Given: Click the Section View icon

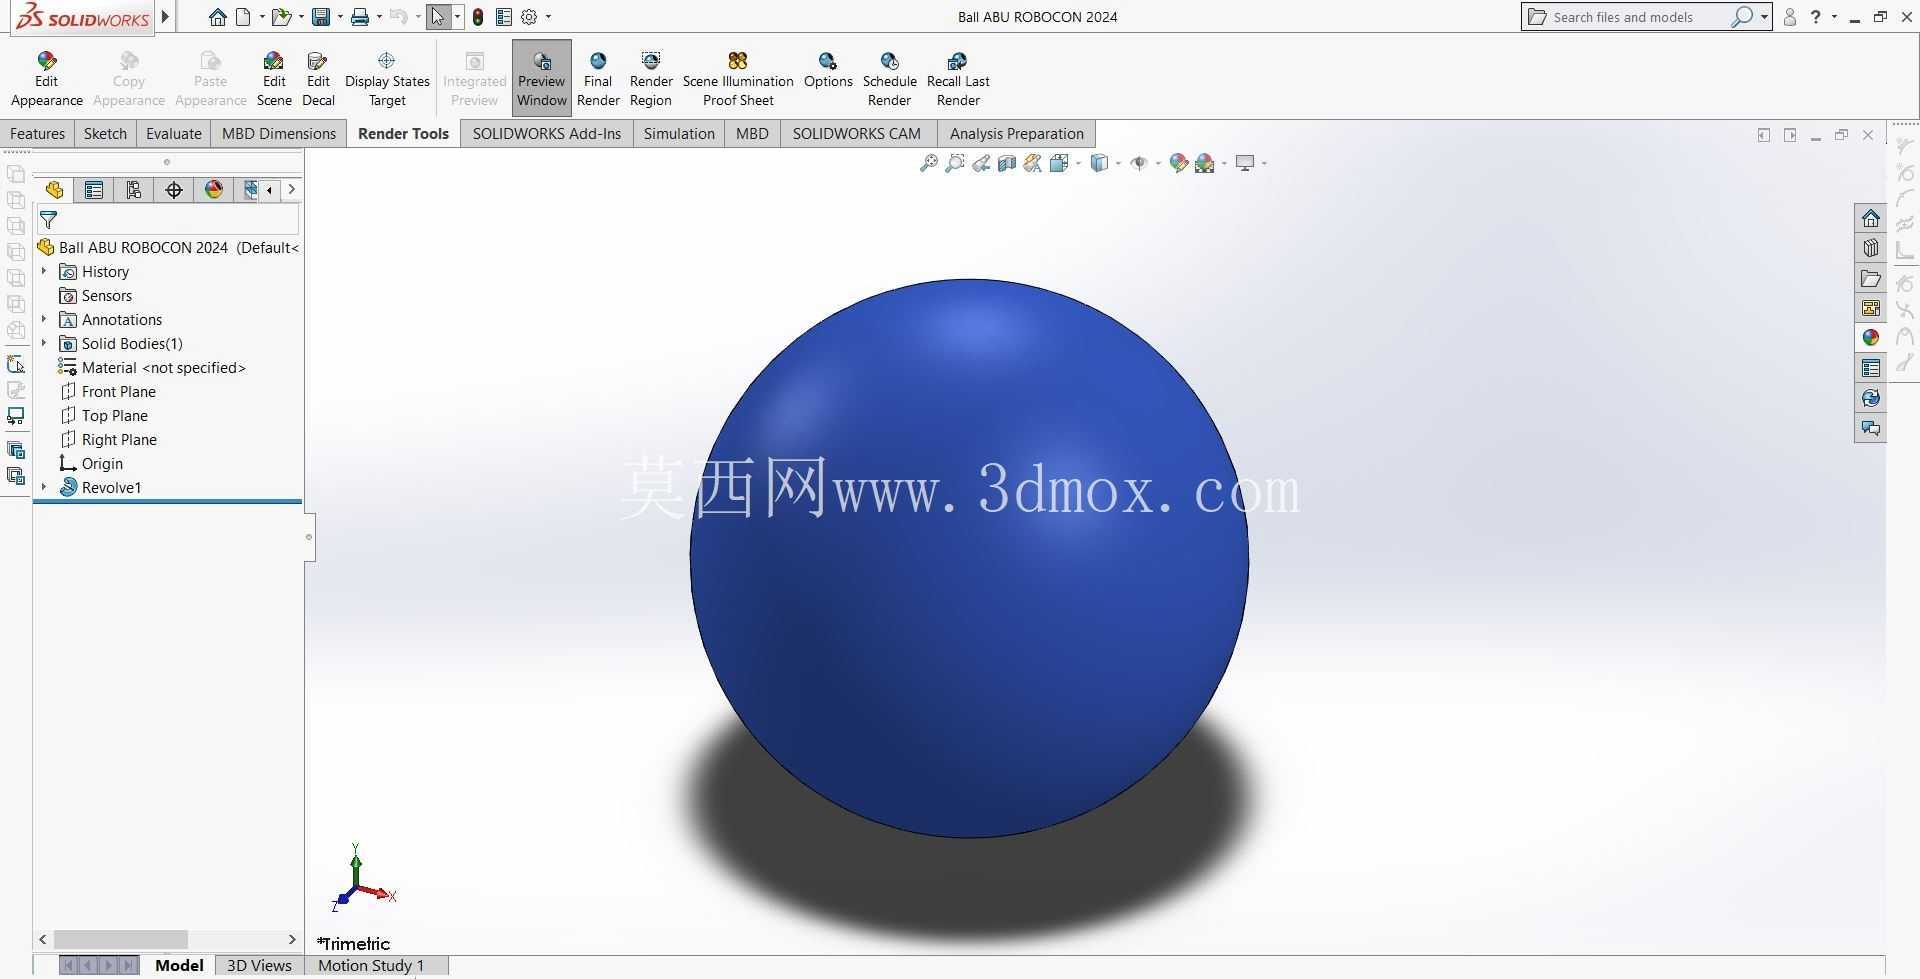Looking at the screenshot, I should click(x=1007, y=163).
